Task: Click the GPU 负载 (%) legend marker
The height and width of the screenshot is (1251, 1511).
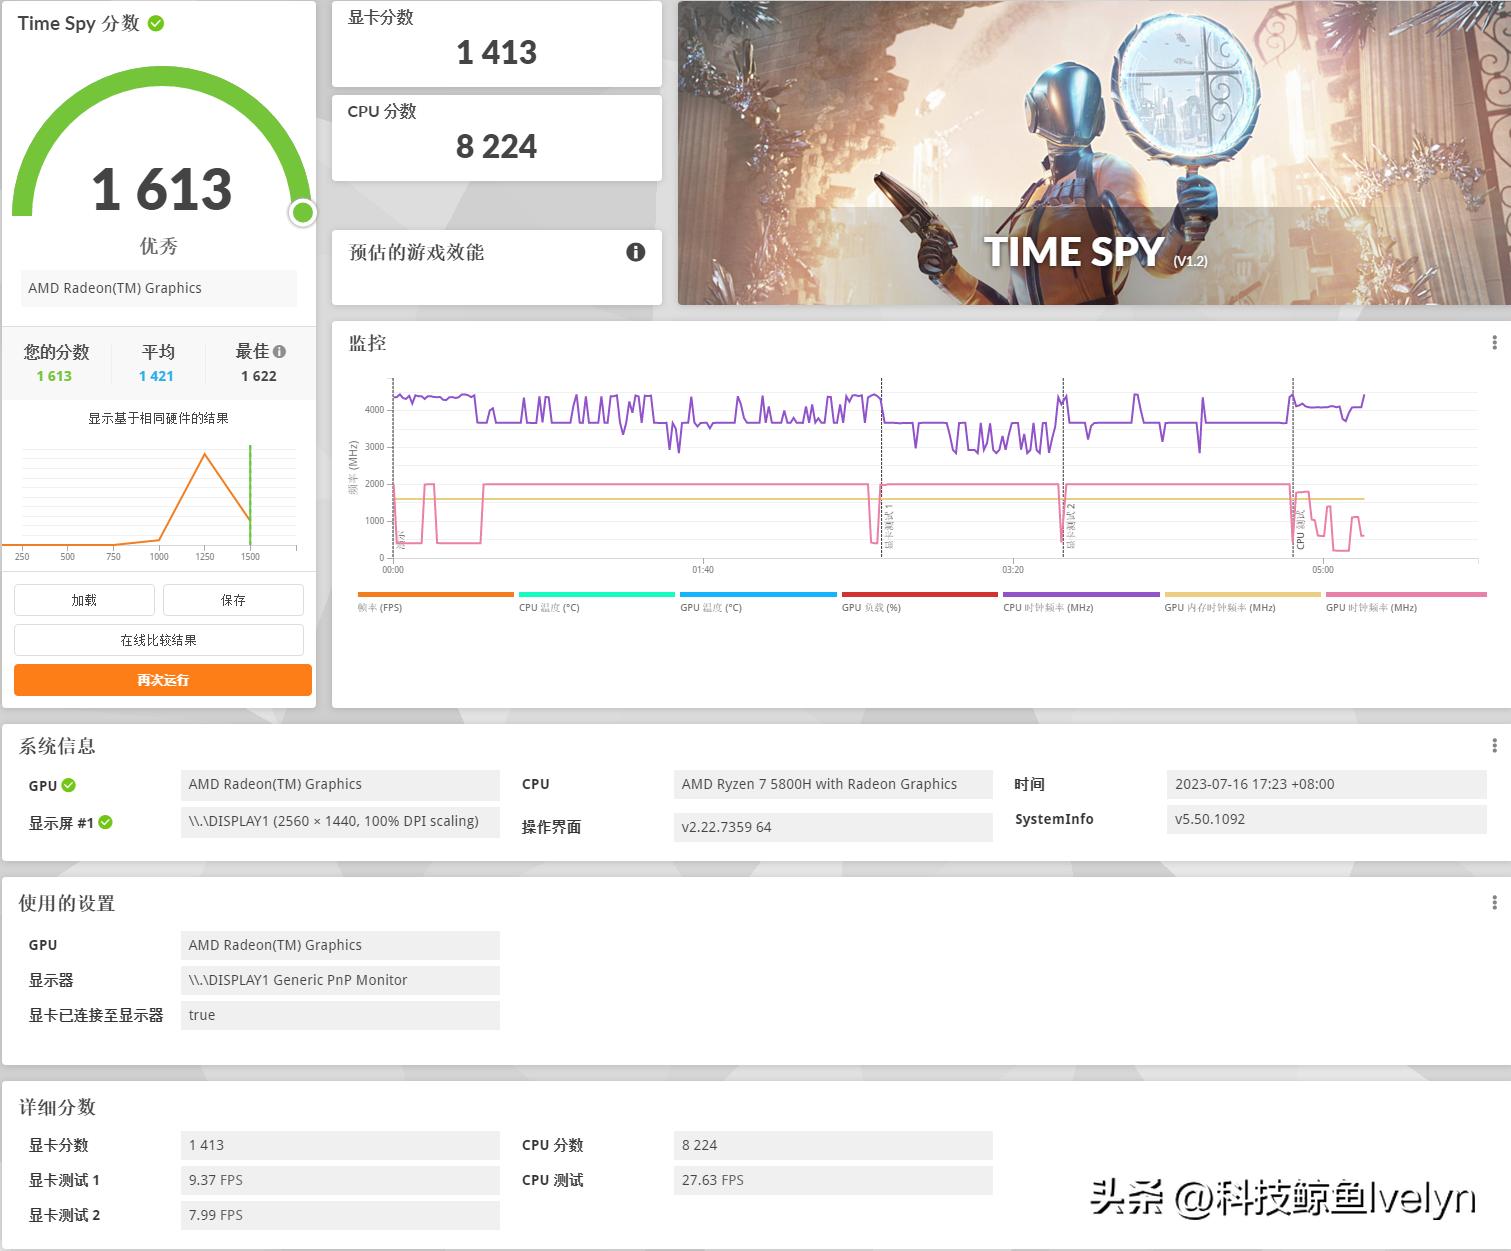Action: click(x=919, y=594)
